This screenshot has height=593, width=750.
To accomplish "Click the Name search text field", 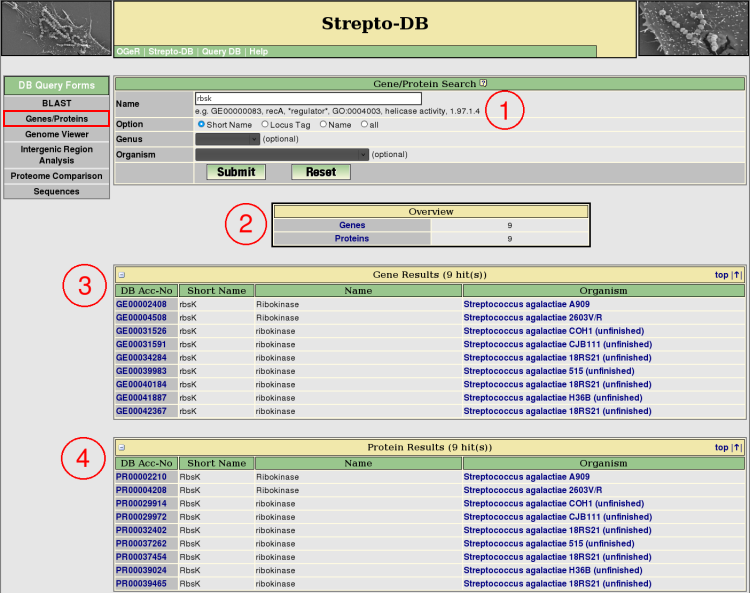I will pyautogui.click(x=308, y=99).
